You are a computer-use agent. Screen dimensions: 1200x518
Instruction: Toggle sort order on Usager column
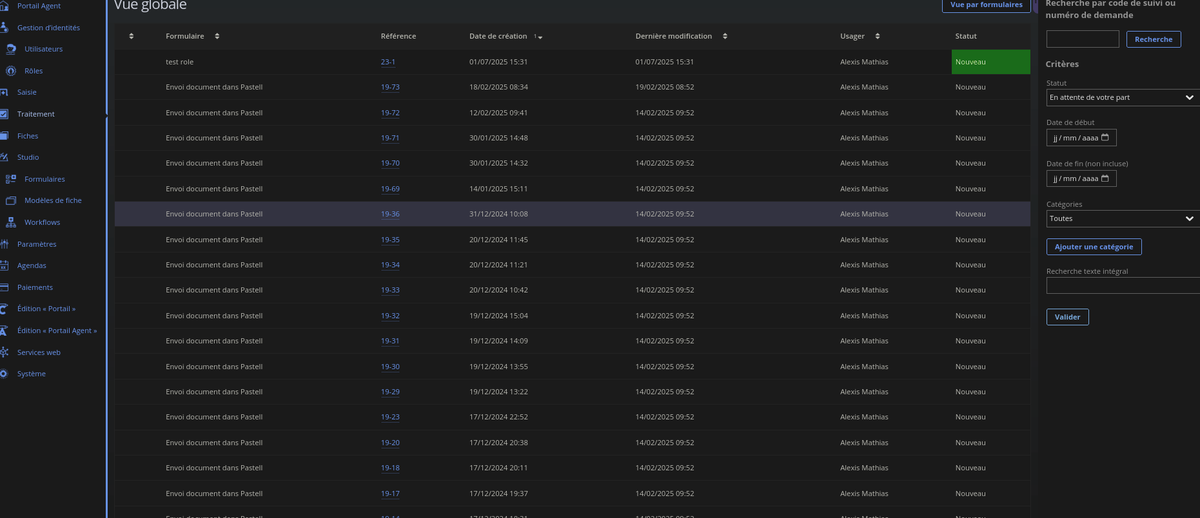(877, 36)
